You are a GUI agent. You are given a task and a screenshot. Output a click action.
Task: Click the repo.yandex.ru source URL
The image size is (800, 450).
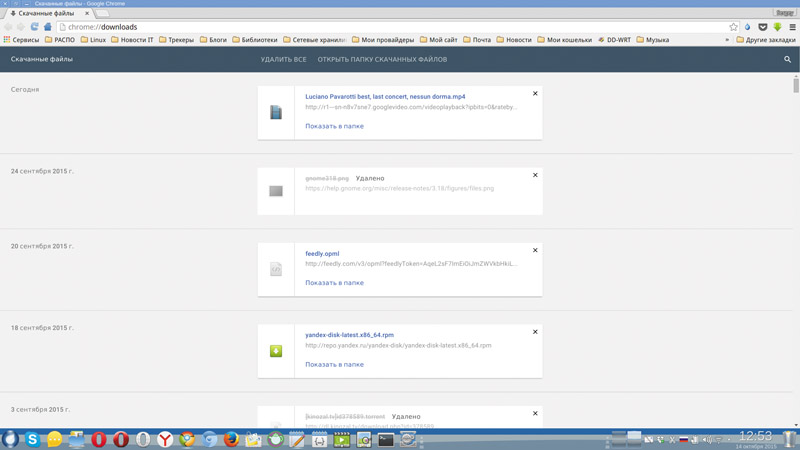point(398,345)
